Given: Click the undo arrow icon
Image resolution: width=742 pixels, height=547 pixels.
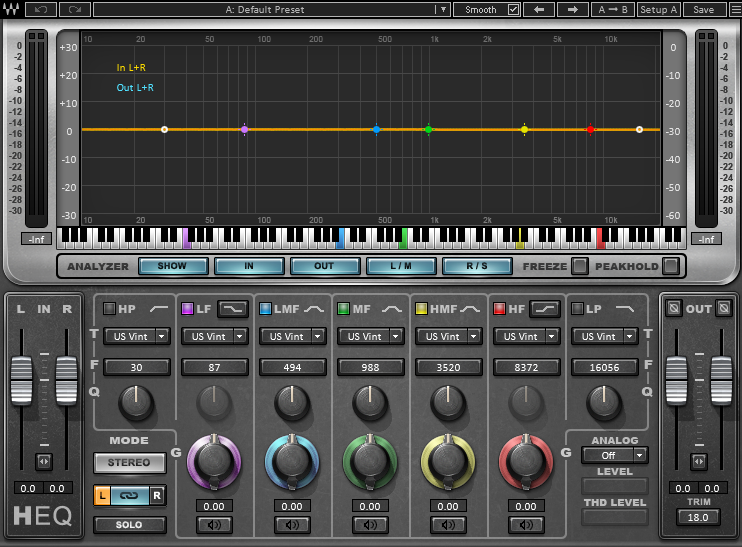Looking at the screenshot, I should coord(40,9).
